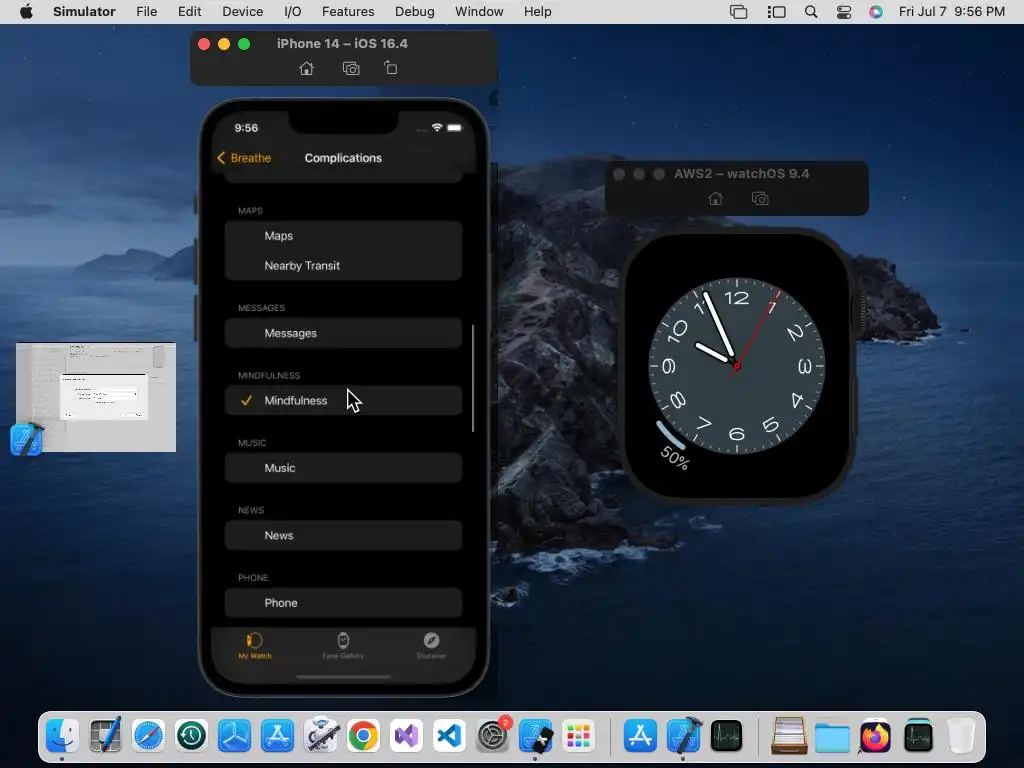
Task: Open Finder from the Dock
Action: [x=63, y=736]
